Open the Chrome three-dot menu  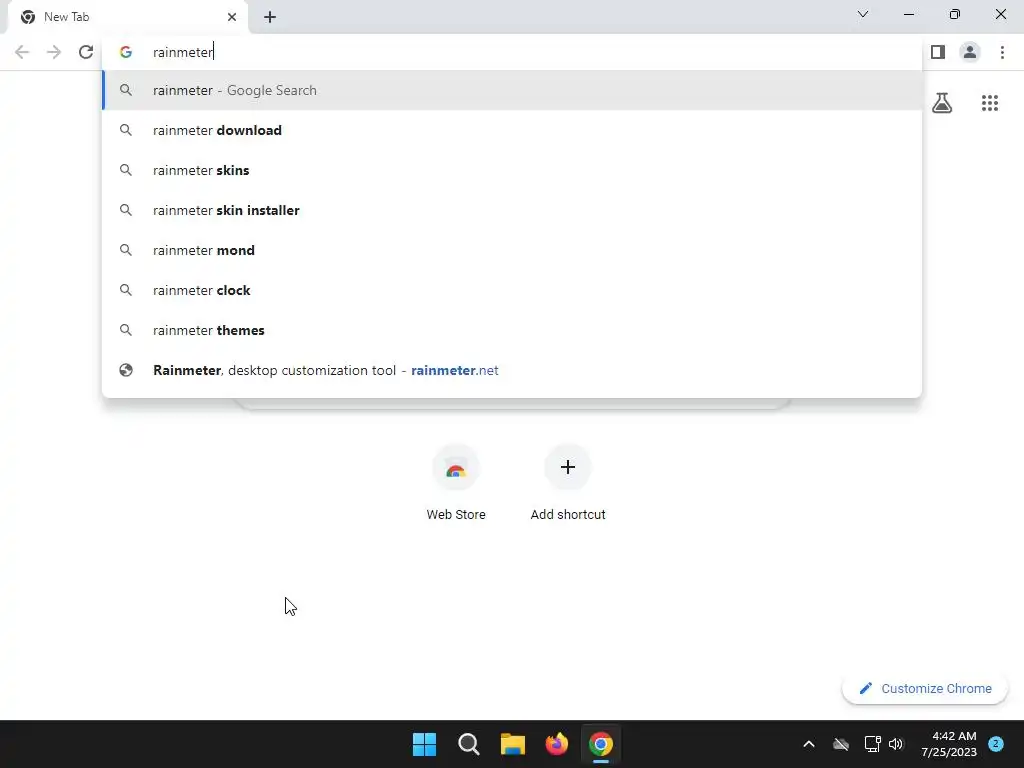[x=1002, y=52]
